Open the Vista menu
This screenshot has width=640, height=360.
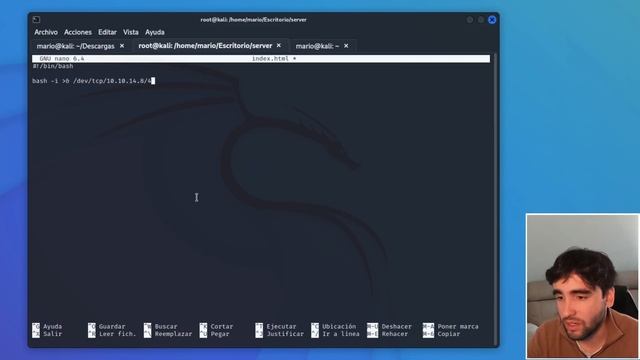(131, 32)
